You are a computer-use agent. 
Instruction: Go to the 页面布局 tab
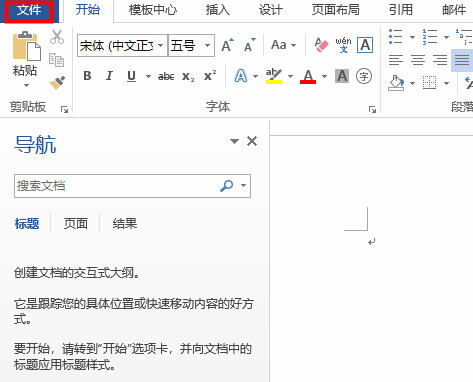(336, 10)
